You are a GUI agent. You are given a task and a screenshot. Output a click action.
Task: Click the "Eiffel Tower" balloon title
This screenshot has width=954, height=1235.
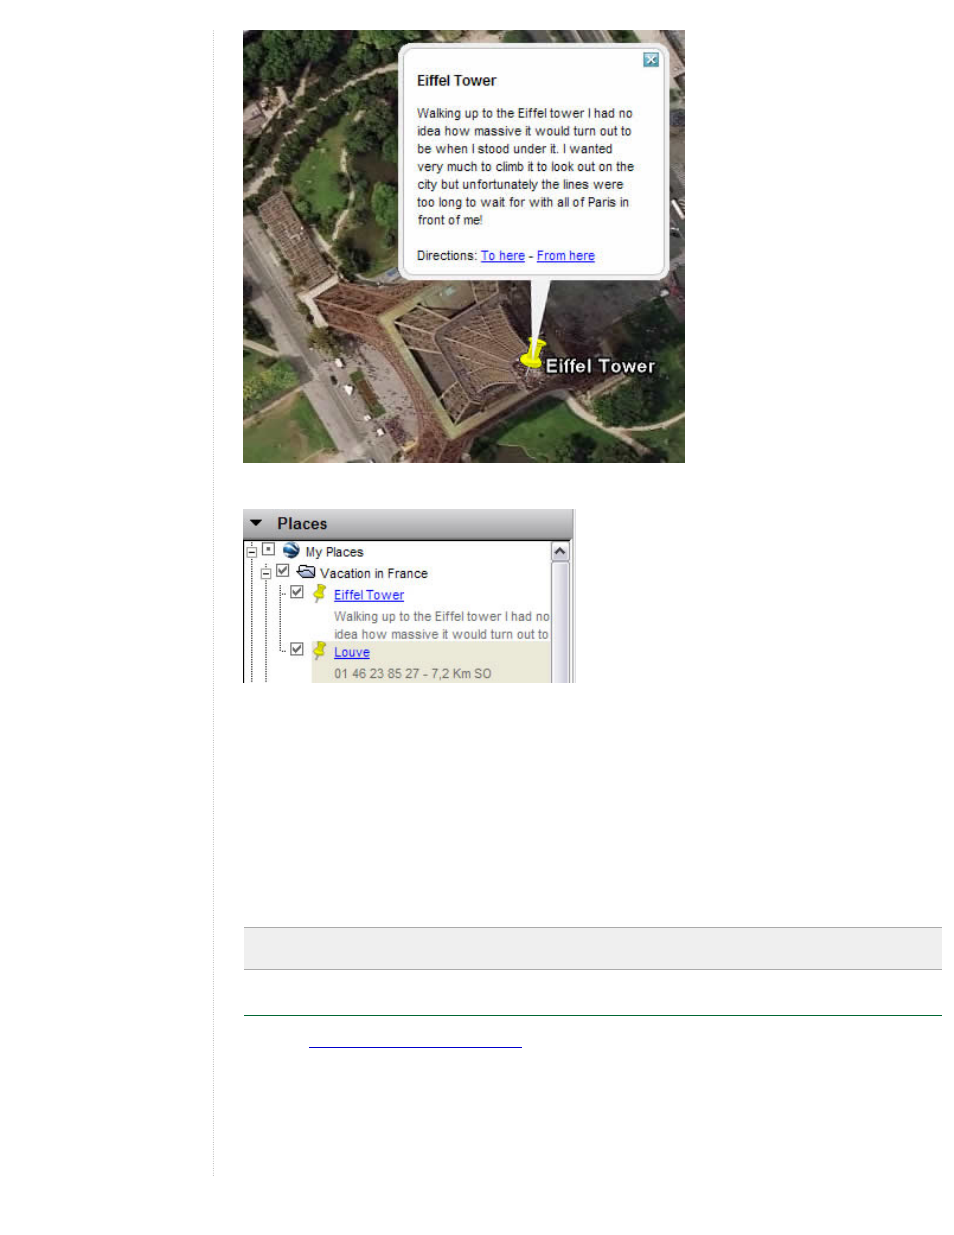coord(456,81)
